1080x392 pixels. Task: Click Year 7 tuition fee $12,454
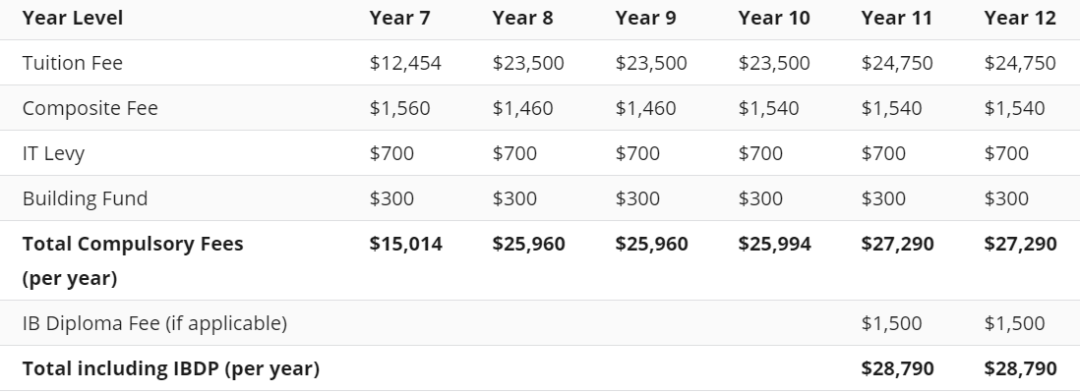tap(405, 63)
